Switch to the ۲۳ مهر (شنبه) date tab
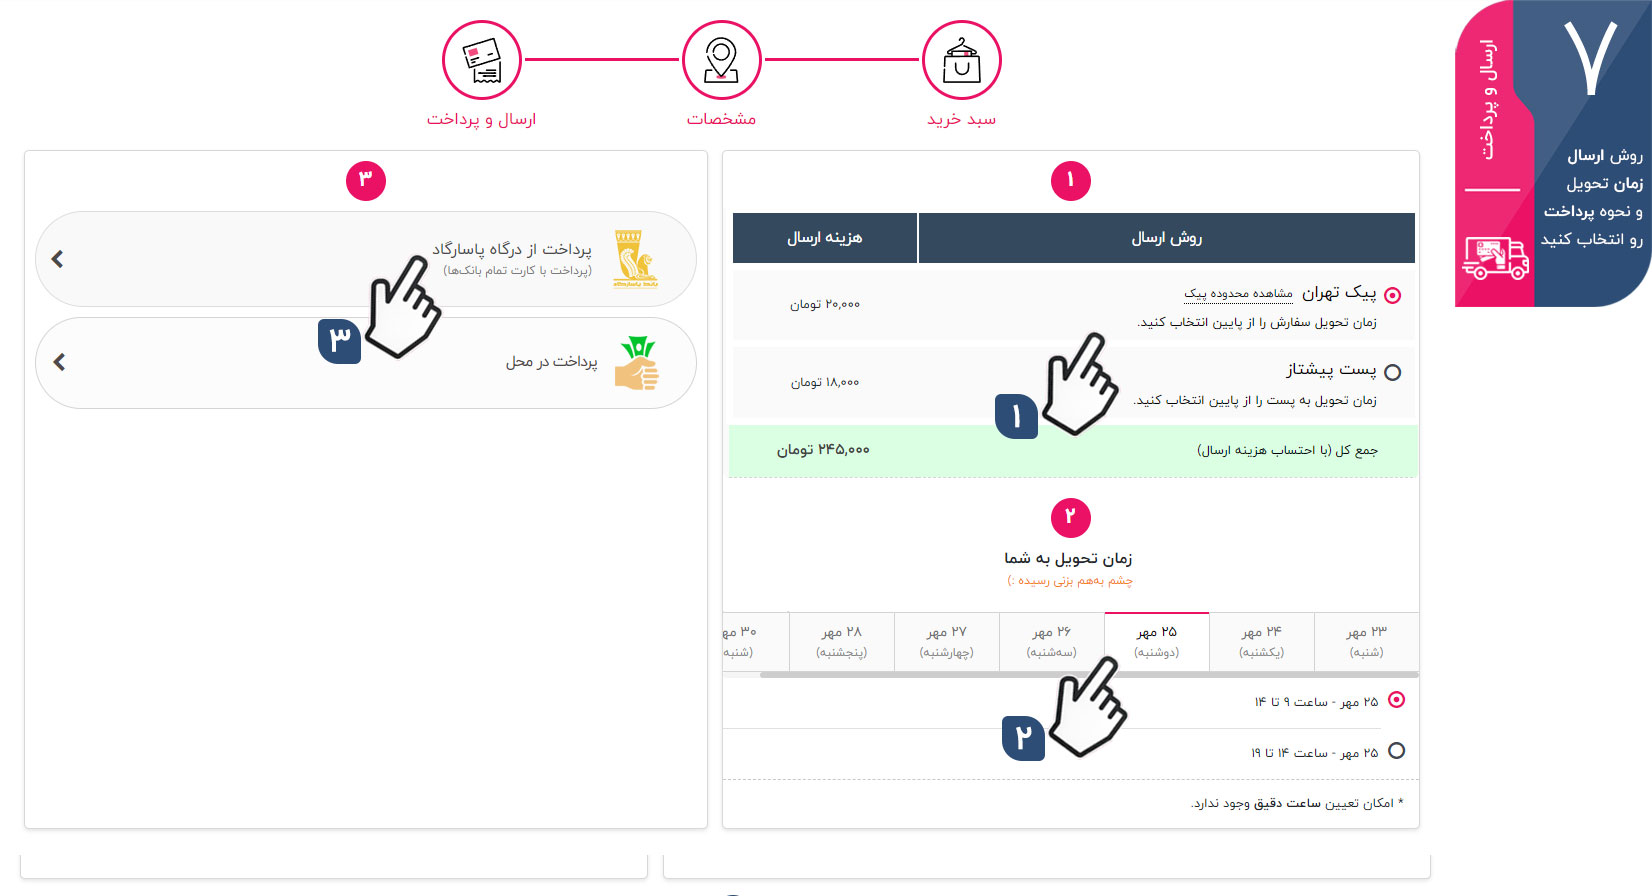The image size is (1652, 896). click(1366, 641)
